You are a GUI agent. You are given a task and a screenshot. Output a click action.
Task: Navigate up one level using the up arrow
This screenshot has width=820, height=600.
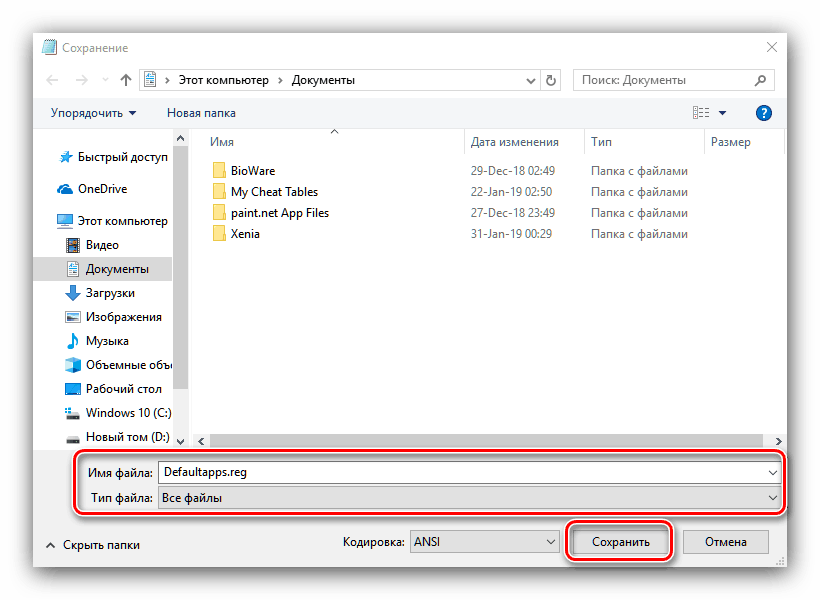(x=124, y=80)
